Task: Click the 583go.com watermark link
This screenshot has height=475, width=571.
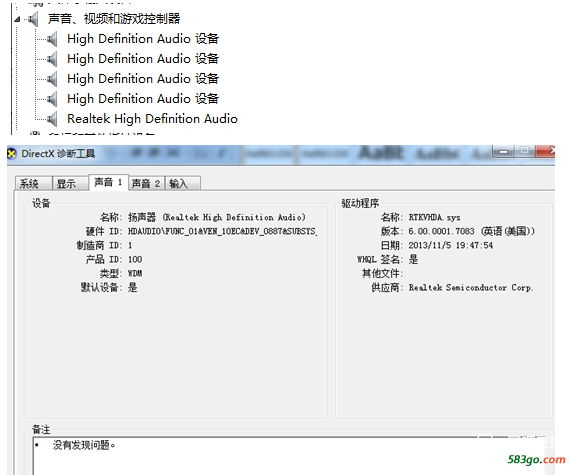Action: click(536, 459)
